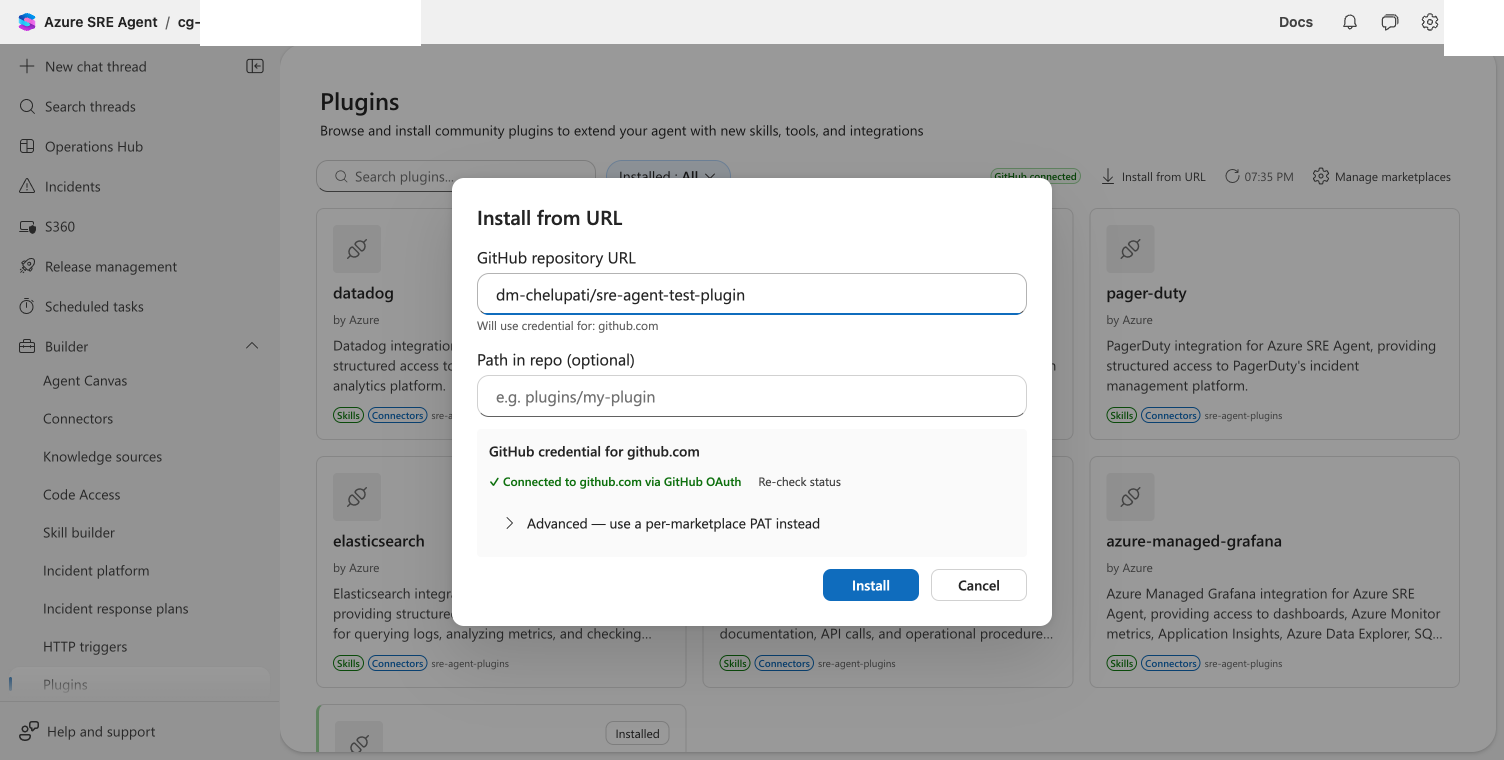Open Manage marketplaces
Viewport: 1504px width, 760px height.
pyautogui.click(x=1381, y=176)
